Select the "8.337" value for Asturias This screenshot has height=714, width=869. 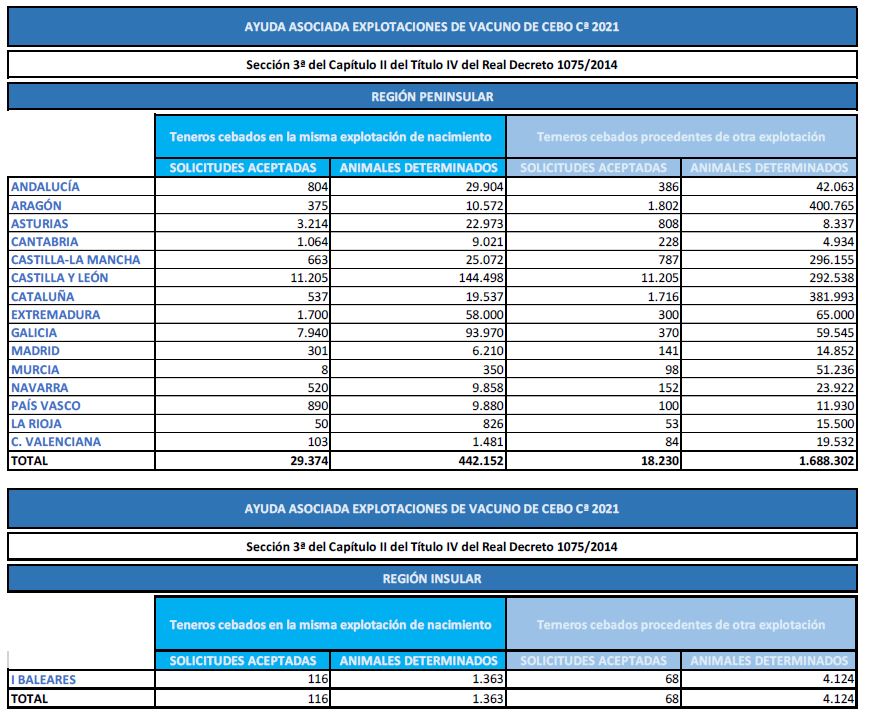pyautogui.click(x=839, y=224)
